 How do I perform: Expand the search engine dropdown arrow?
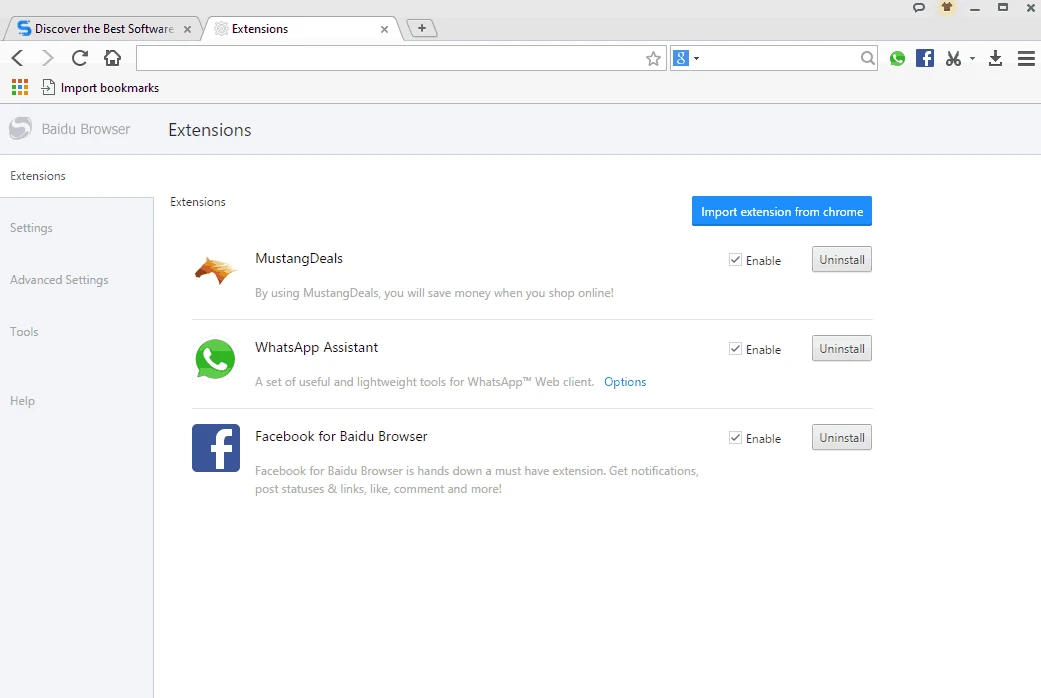pyautogui.click(x=696, y=58)
